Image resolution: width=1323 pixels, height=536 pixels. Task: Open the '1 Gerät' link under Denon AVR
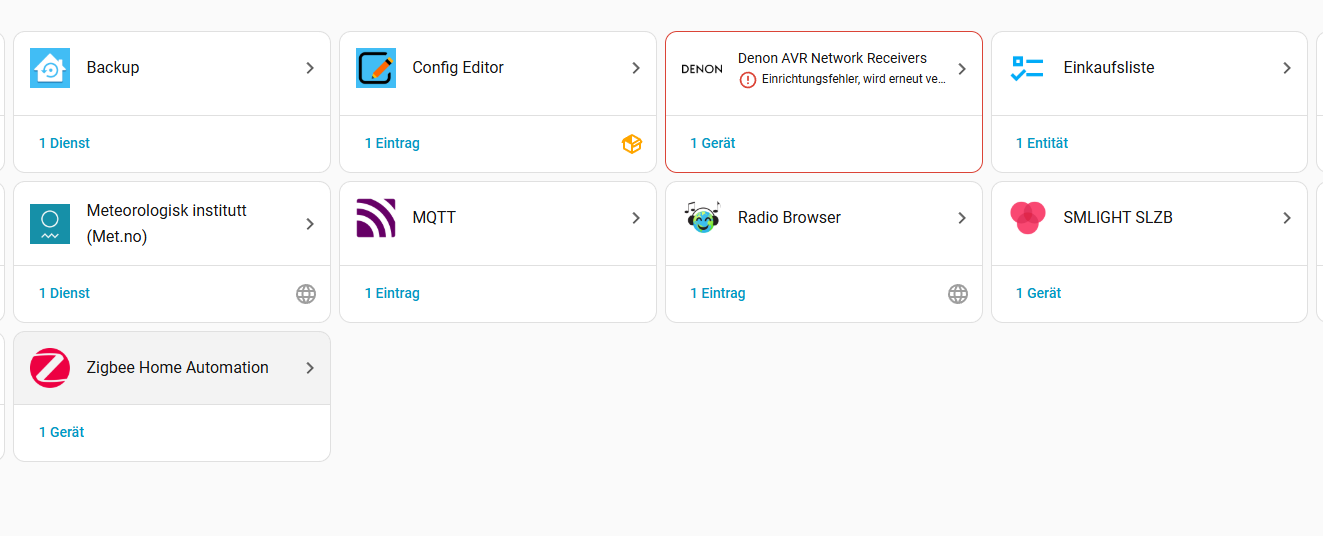click(713, 144)
